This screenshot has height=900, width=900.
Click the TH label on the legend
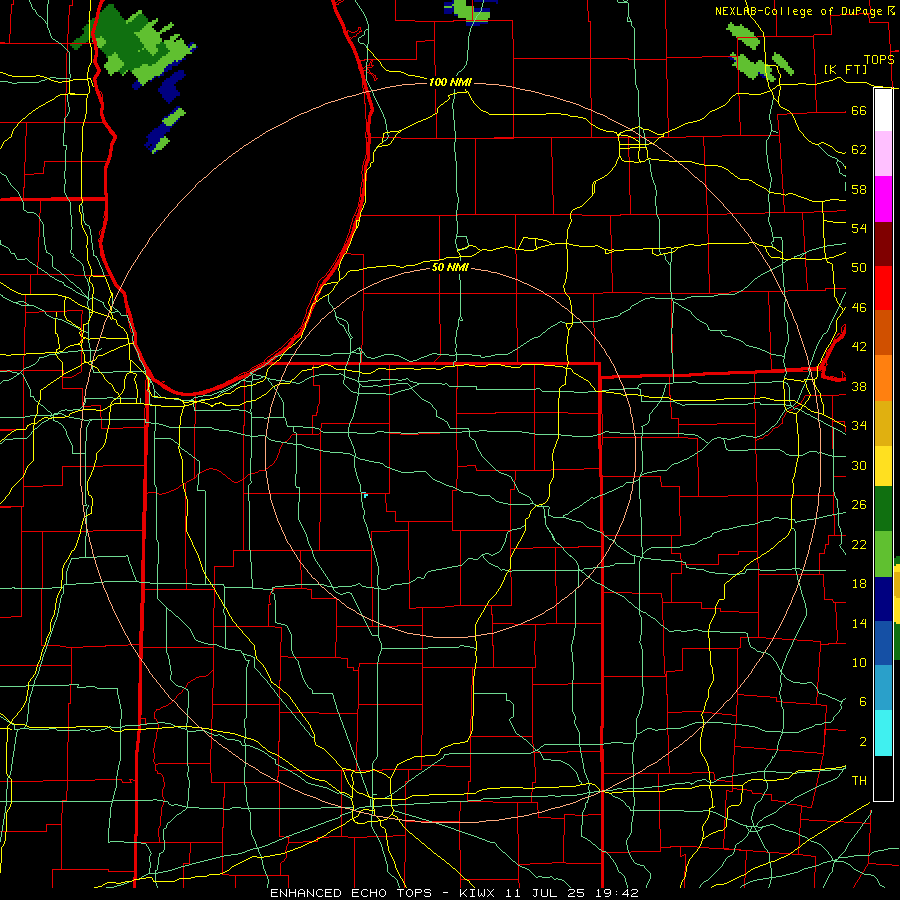[859, 780]
